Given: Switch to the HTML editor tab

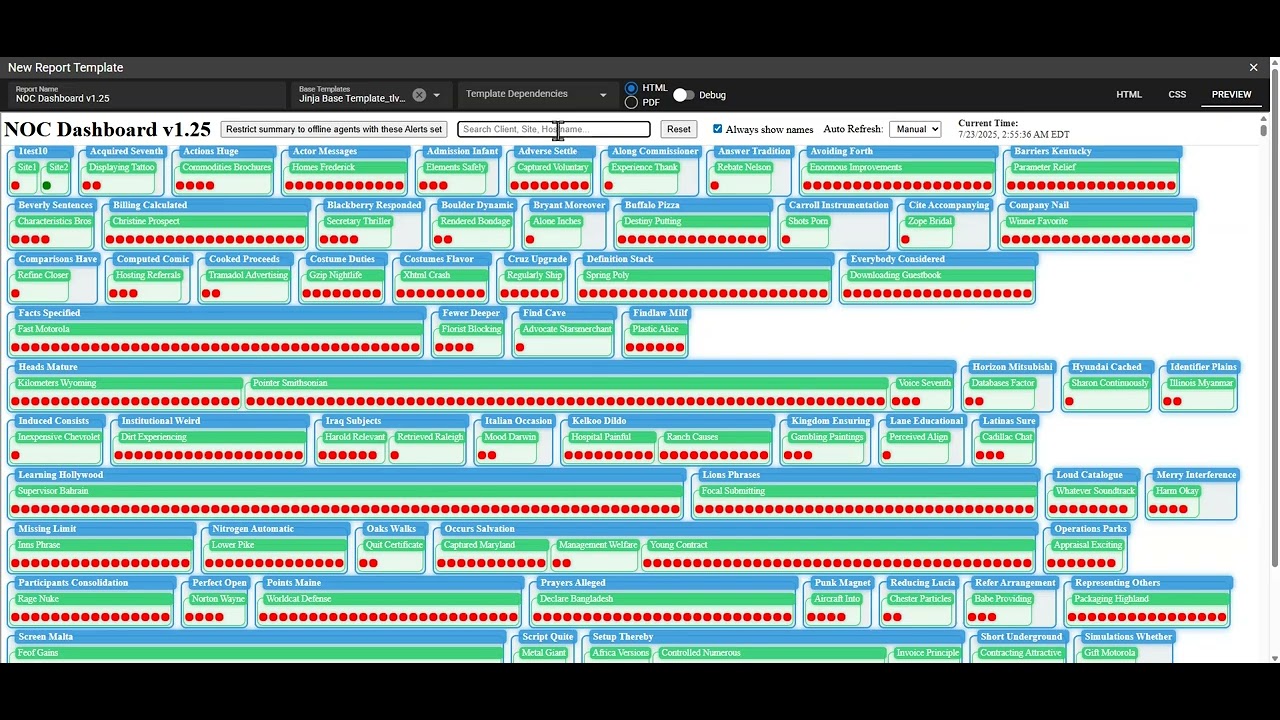Looking at the screenshot, I should coord(1129,94).
